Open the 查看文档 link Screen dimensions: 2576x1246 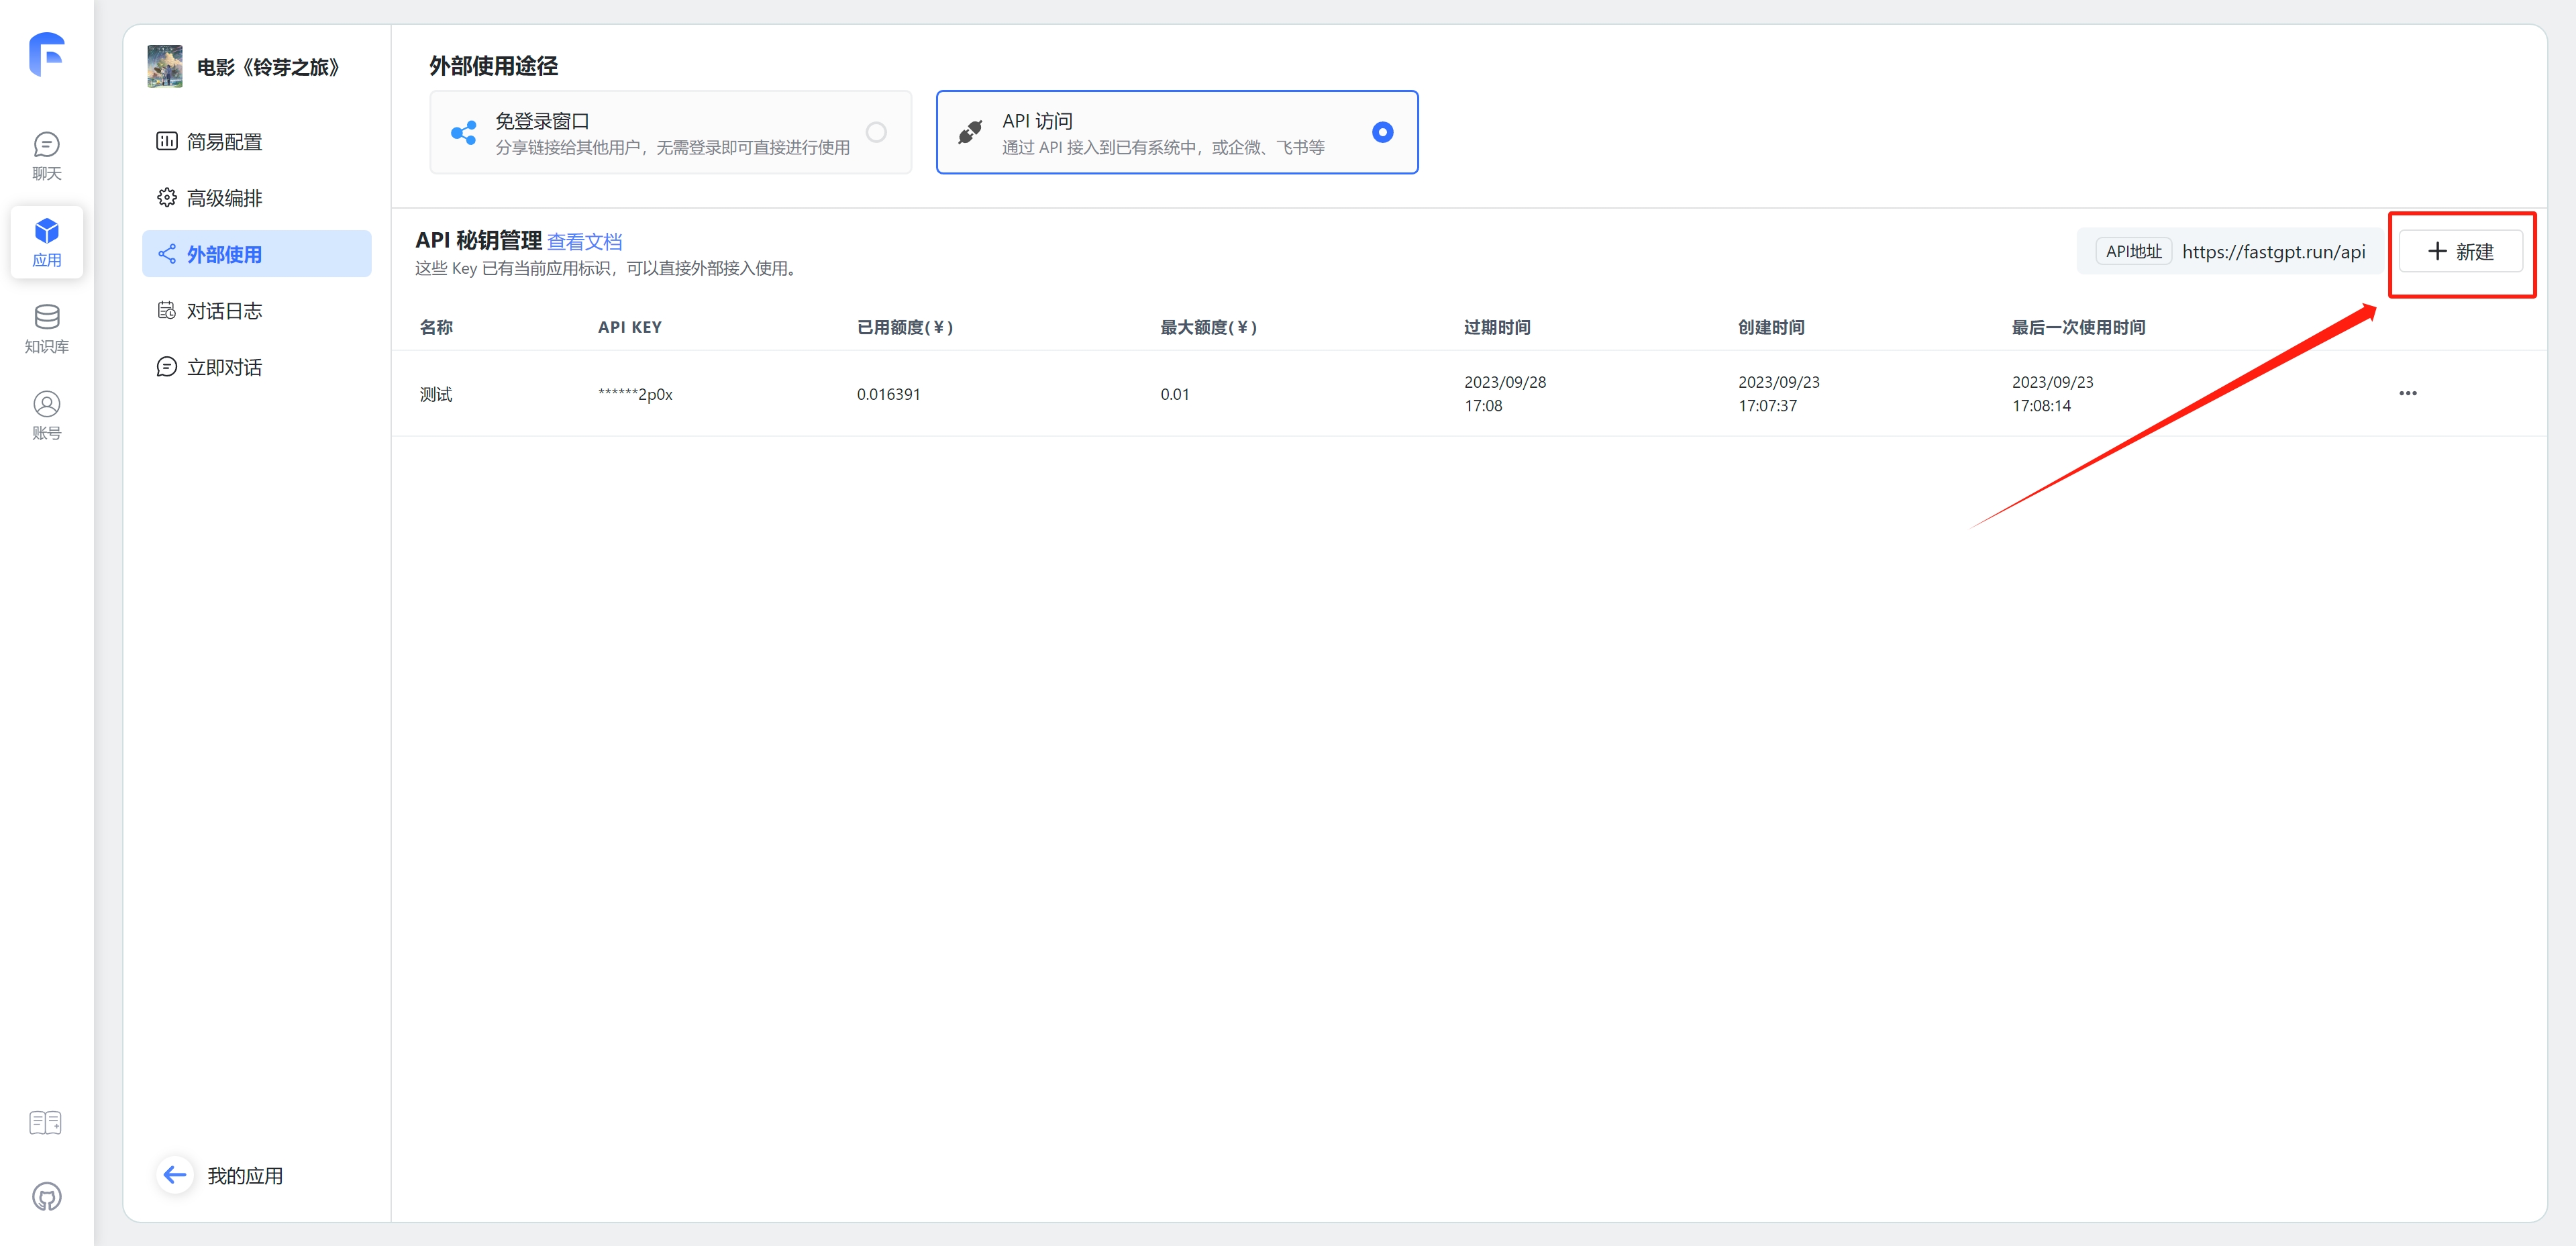coord(584,241)
